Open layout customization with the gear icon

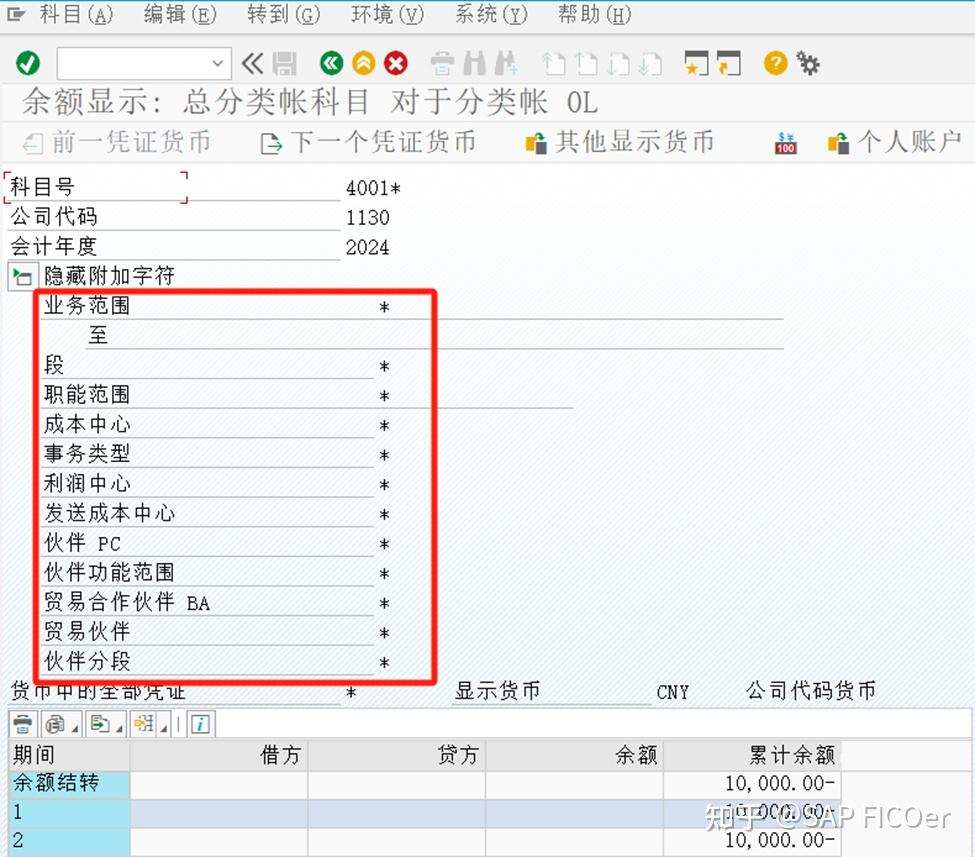point(807,62)
